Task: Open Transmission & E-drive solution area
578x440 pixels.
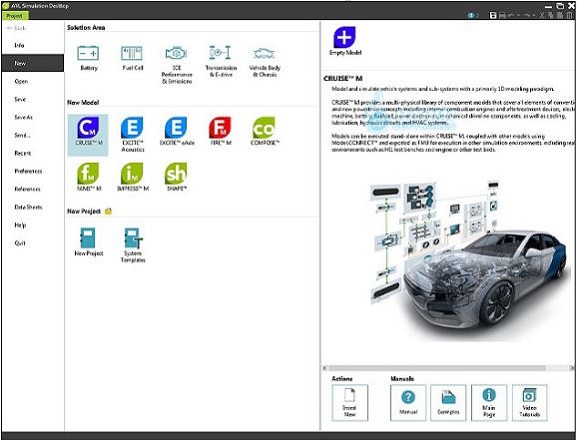Action: [x=220, y=61]
